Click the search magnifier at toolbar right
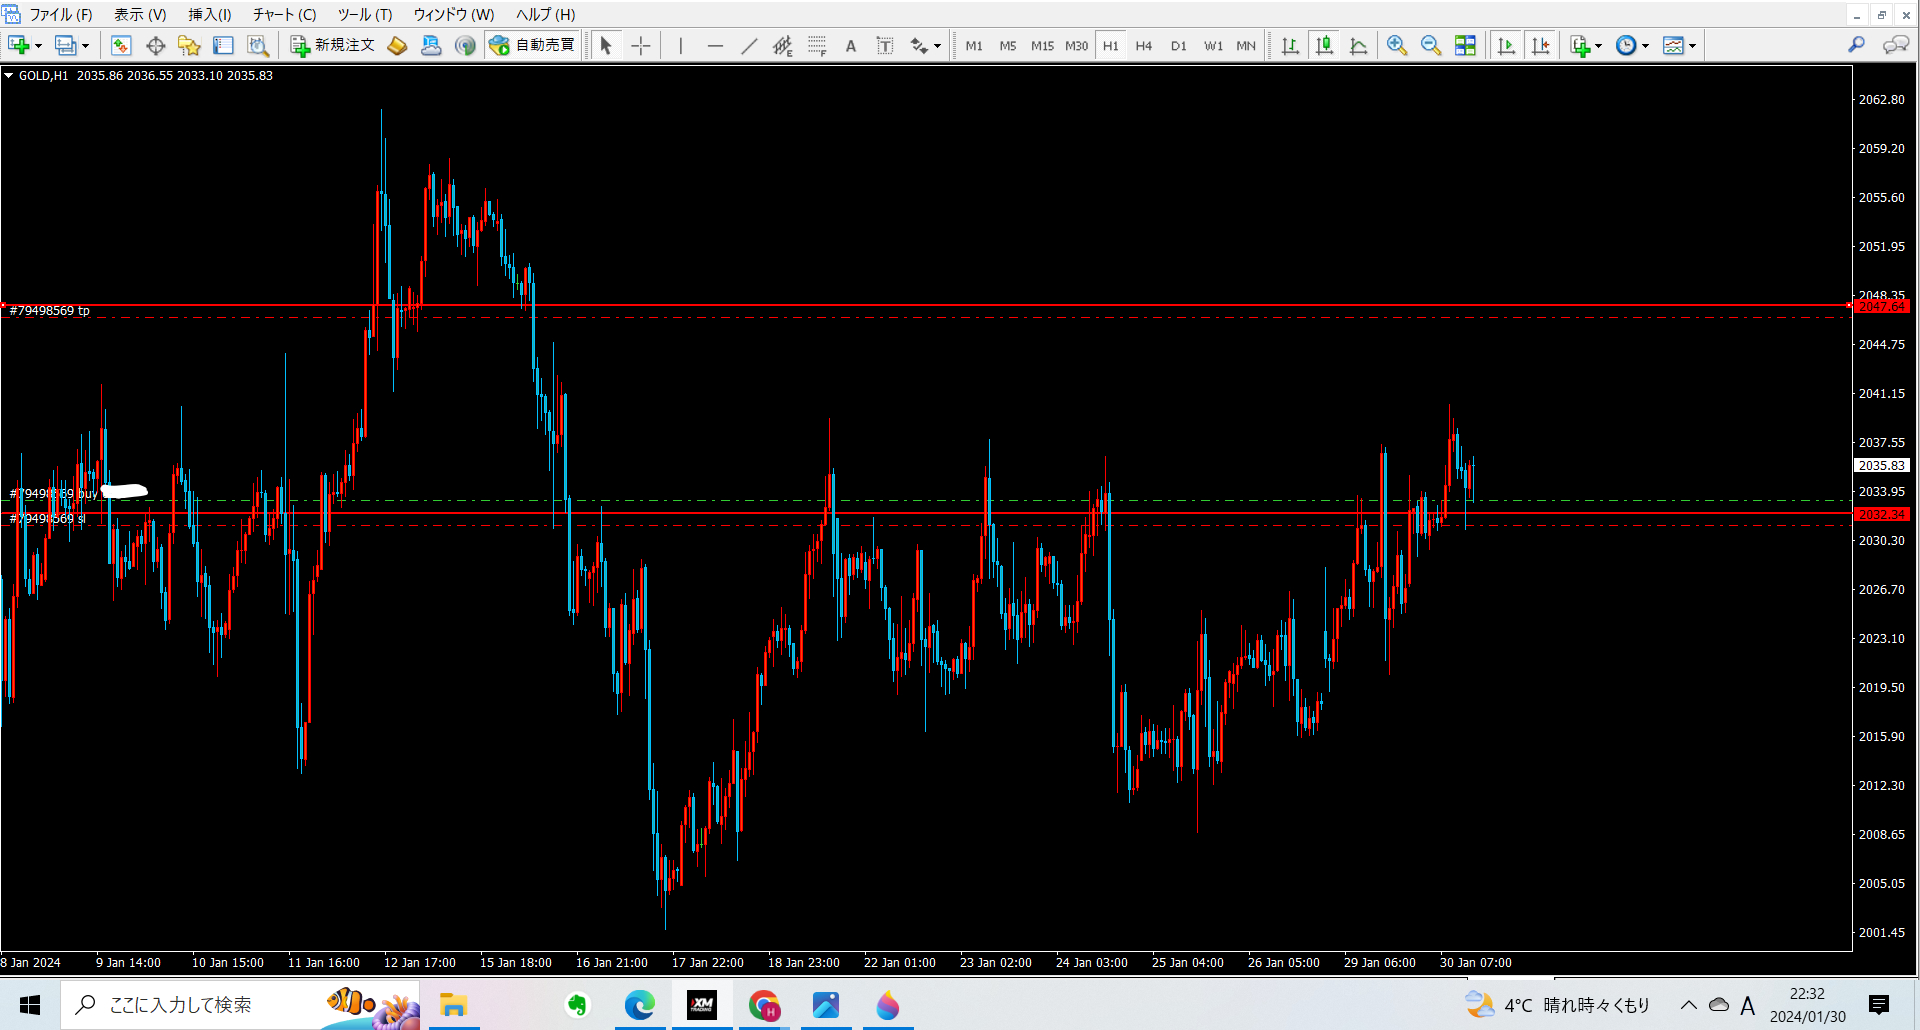Image resolution: width=1920 pixels, height=1030 pixels. pyautogui.click(x=1857, y=45)
